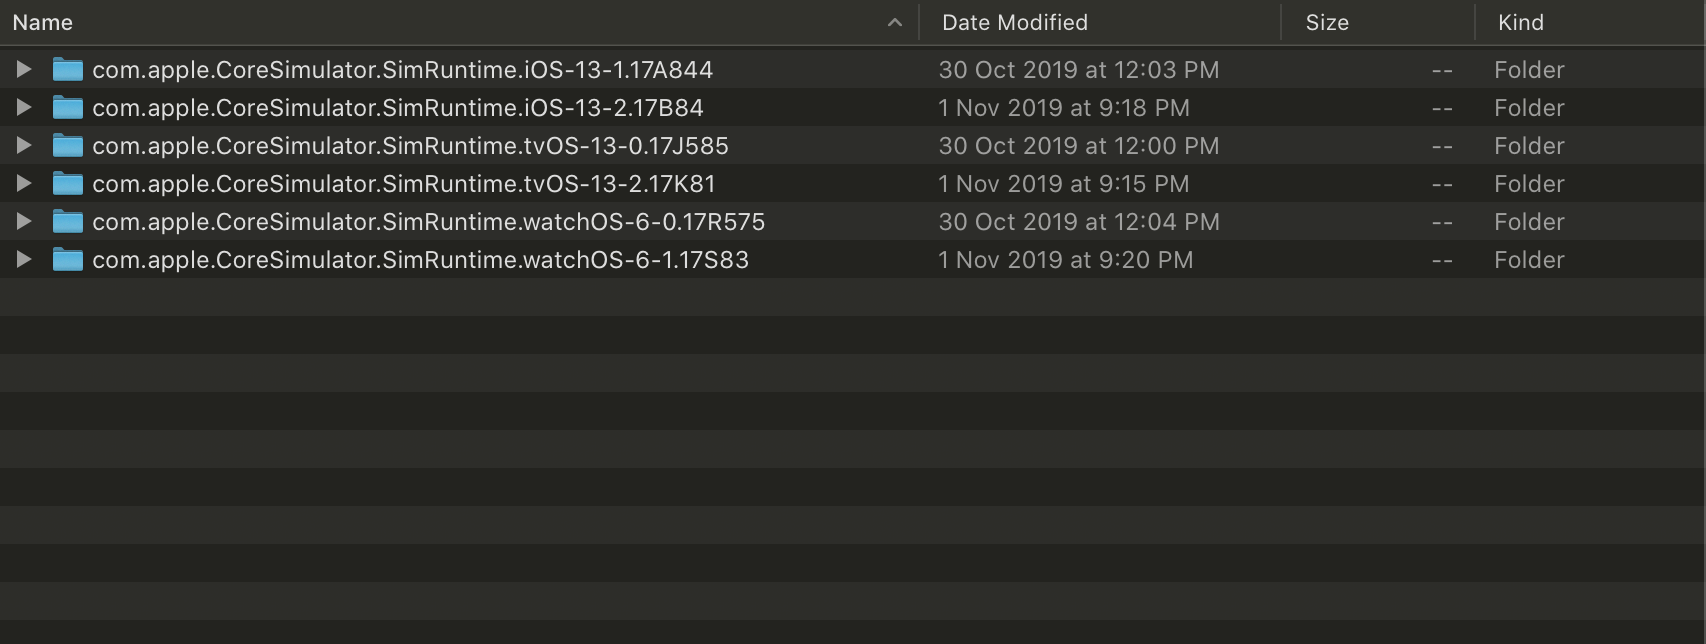Sort files by the Name column header

click(x=43, y=23)
